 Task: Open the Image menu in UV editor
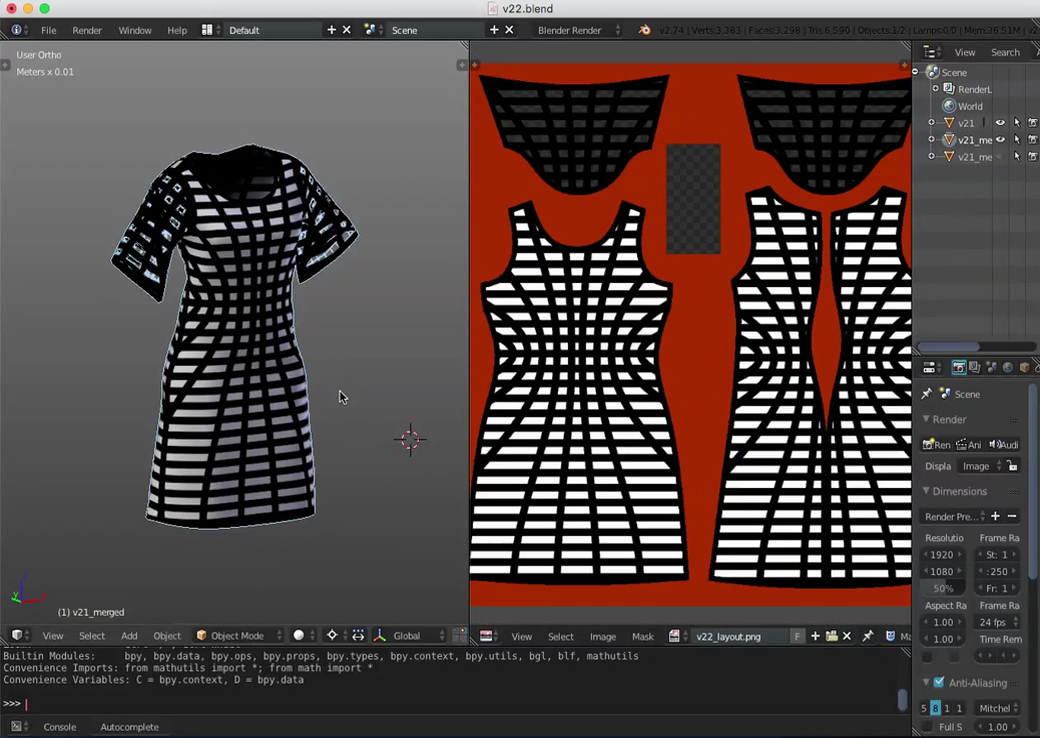[602, 636]
